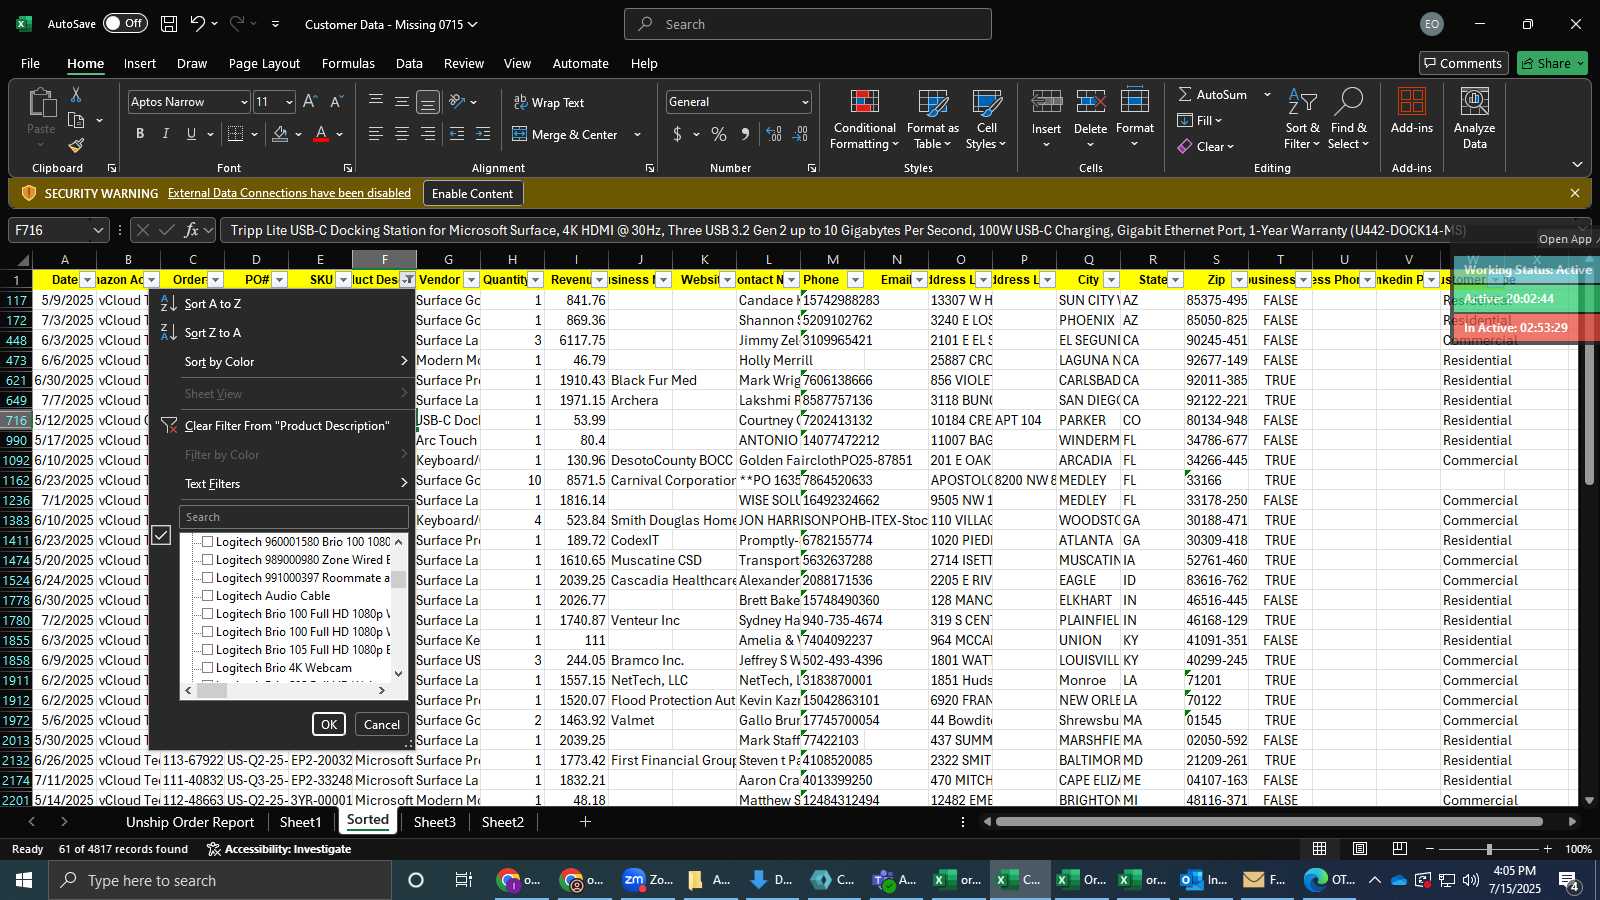Open Sort & Filter menu
This screenshot has width=1600, height=900.
pos(1302,120)
